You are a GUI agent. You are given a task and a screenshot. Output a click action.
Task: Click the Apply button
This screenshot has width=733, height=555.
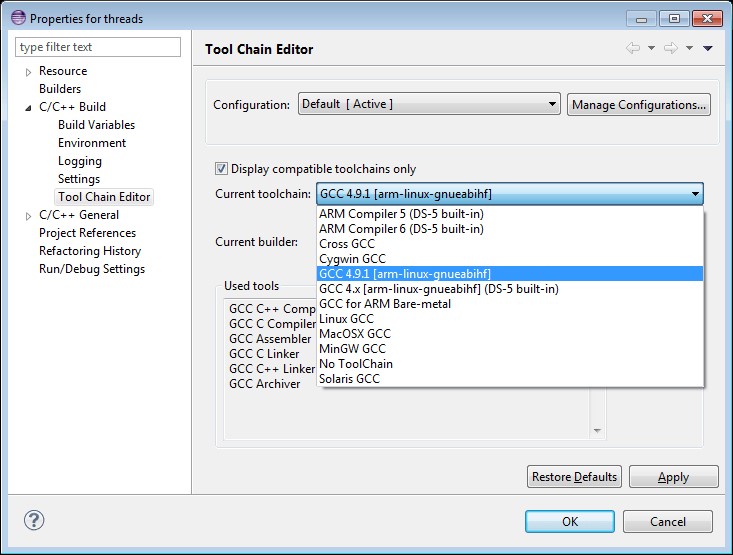tap(673, 476)
